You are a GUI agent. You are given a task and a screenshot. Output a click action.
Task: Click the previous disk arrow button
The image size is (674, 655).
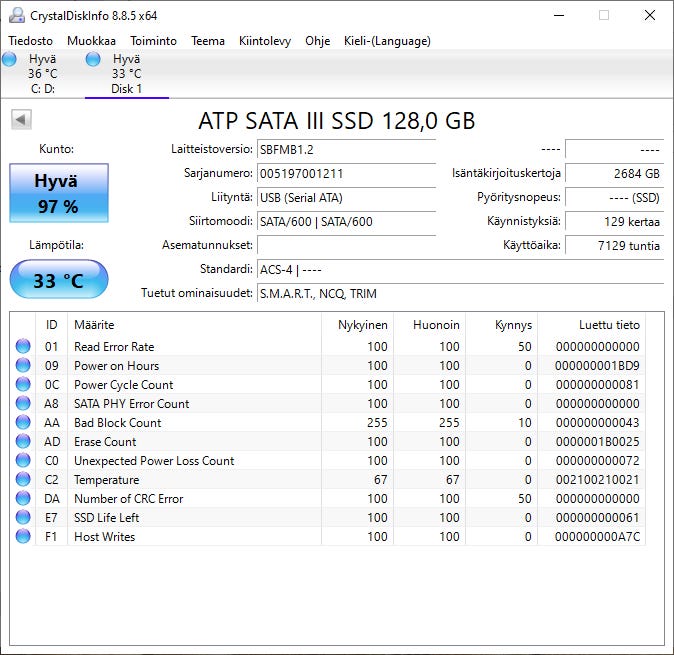pyautogui.click(x=21, y=120)
